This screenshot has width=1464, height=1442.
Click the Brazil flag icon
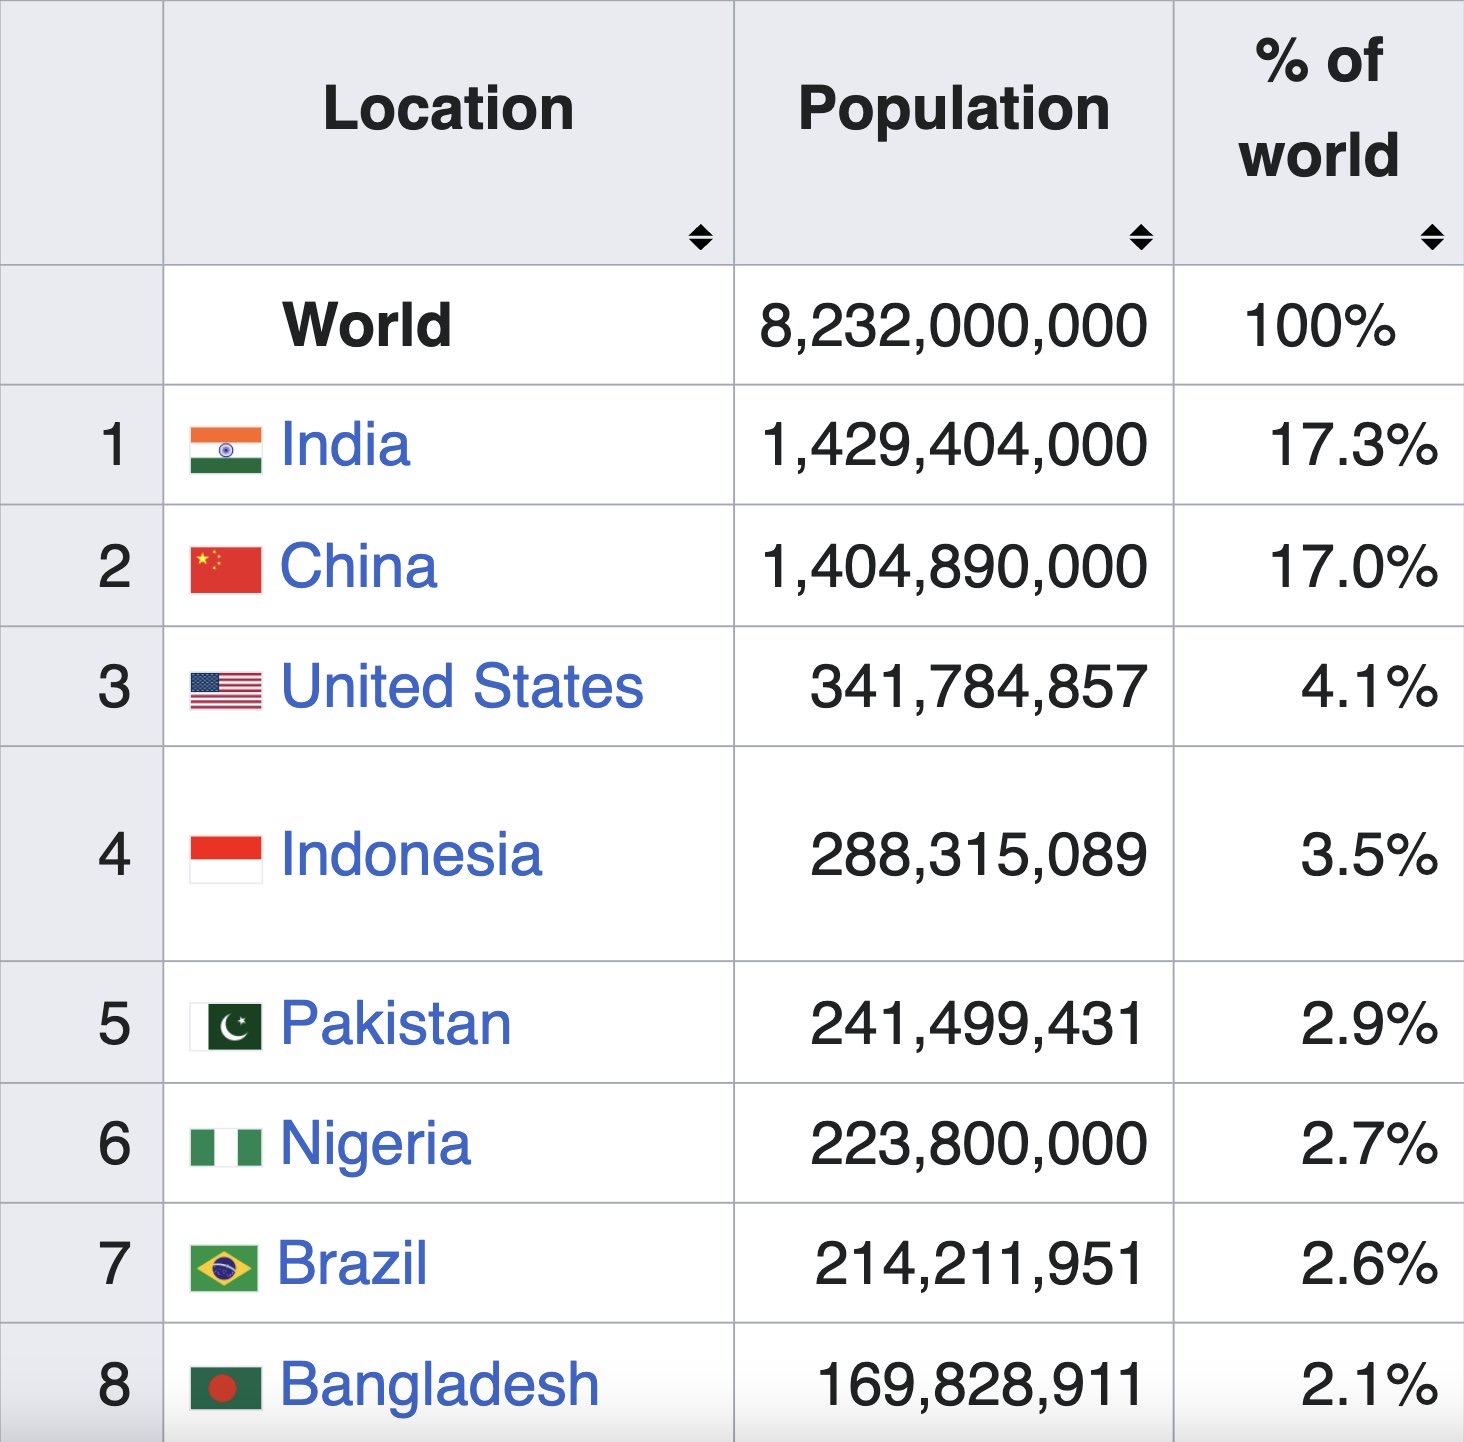pyautogui.click(x=224, y=1268)
